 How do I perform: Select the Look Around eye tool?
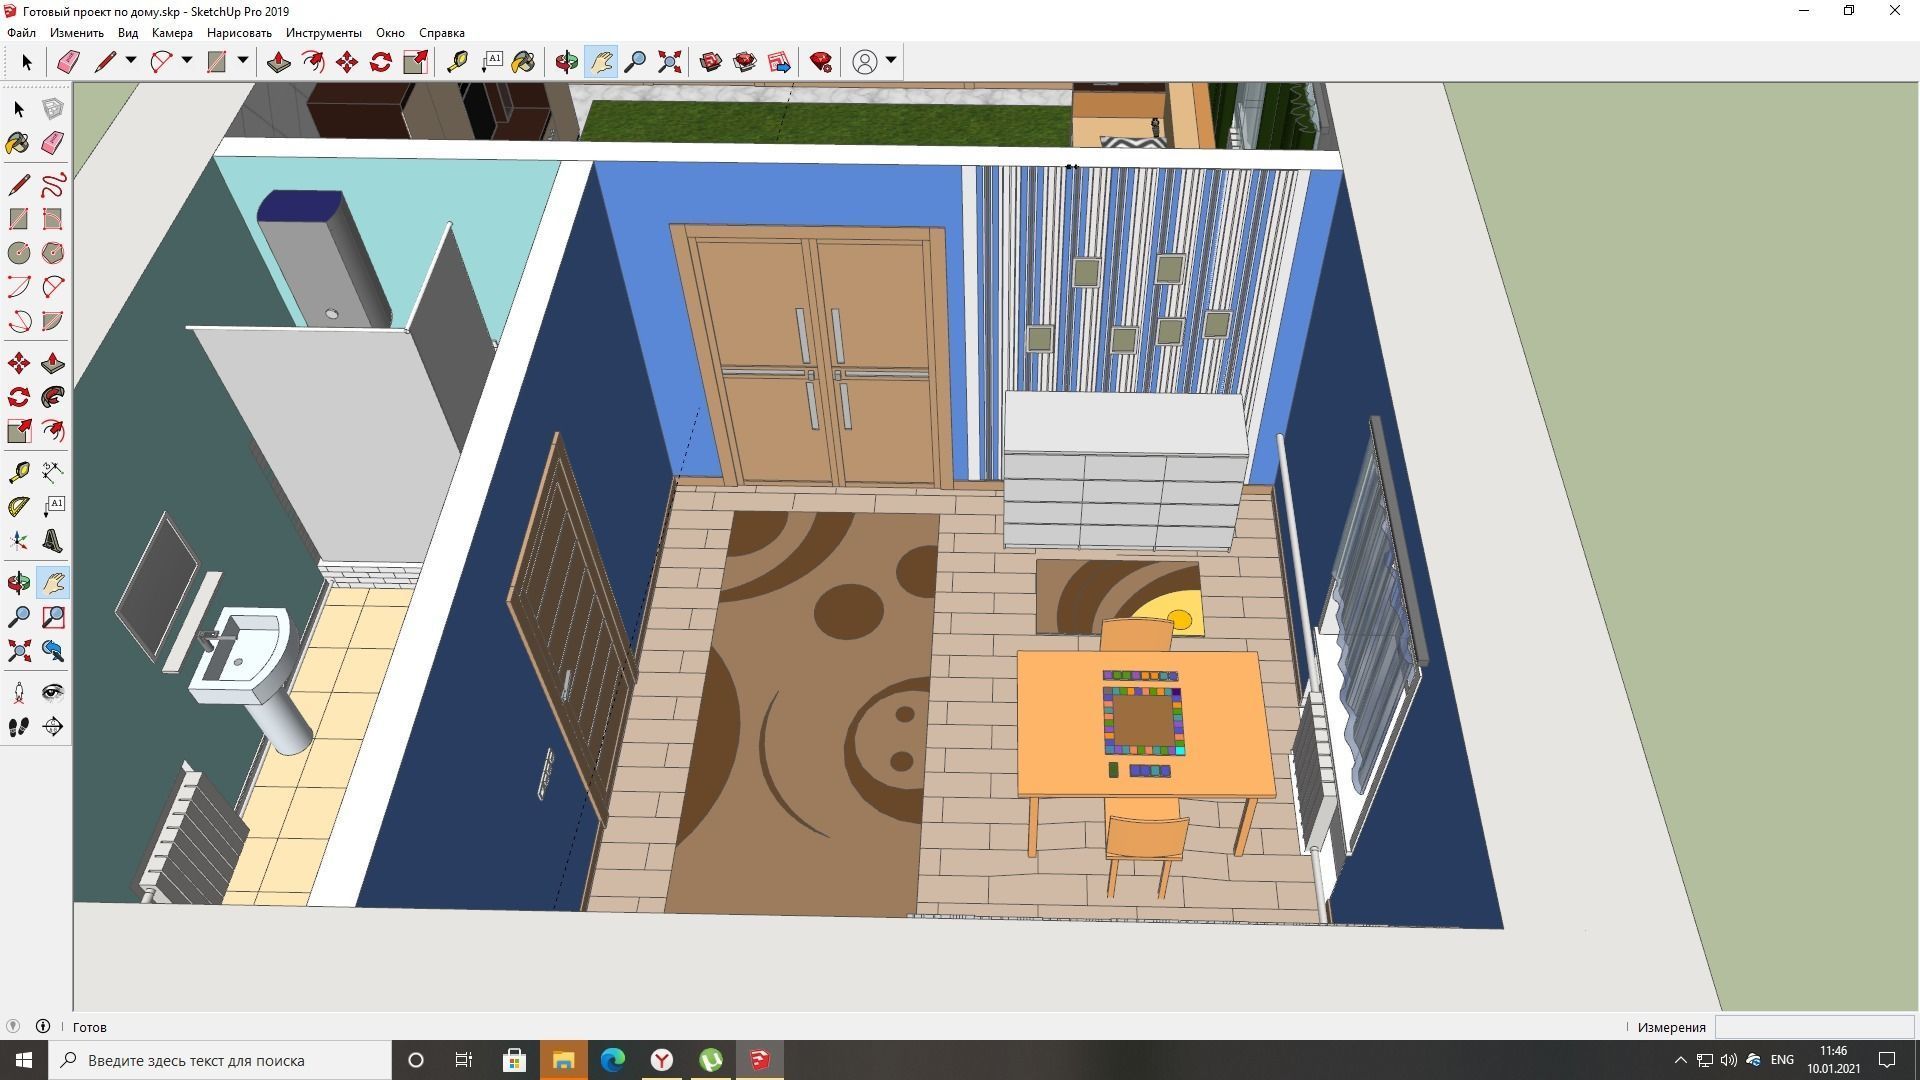click(53, 693)
